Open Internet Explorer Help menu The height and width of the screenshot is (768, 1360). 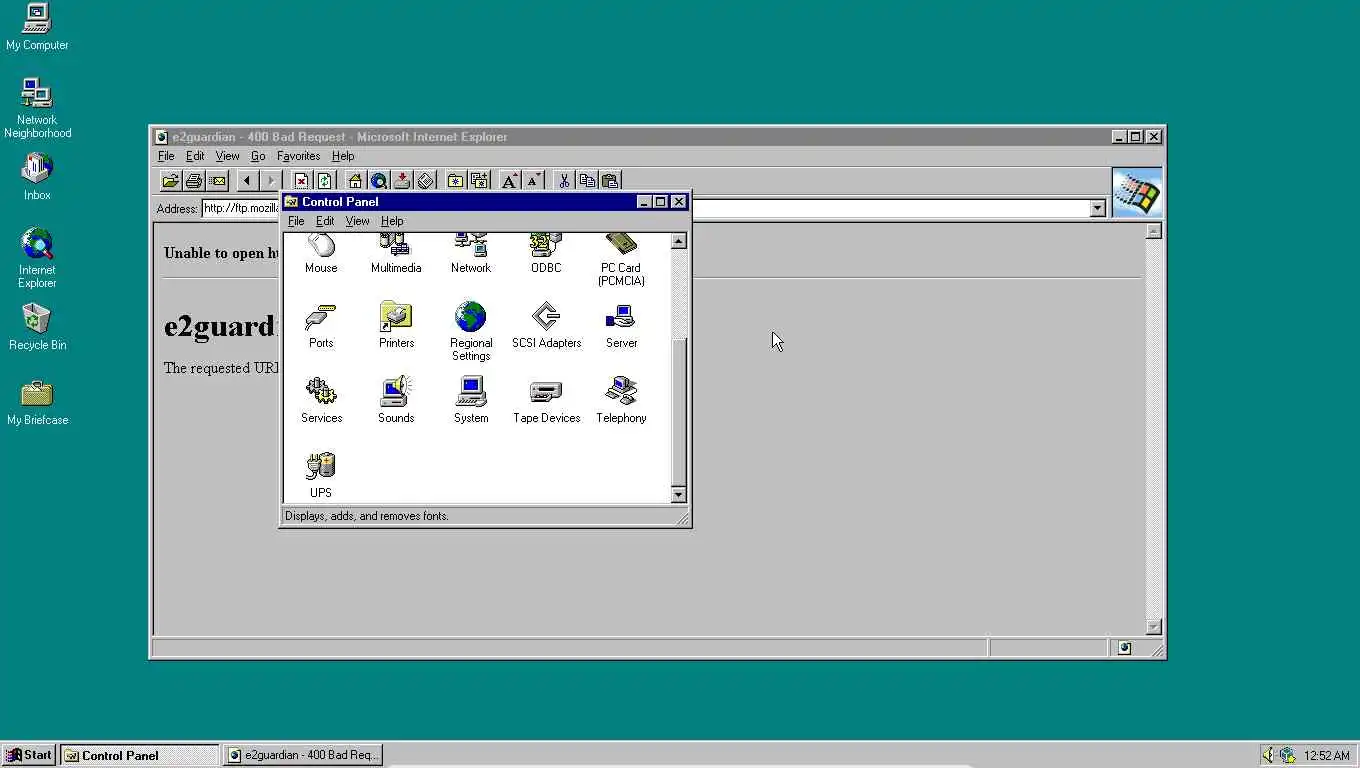(343, 156)
